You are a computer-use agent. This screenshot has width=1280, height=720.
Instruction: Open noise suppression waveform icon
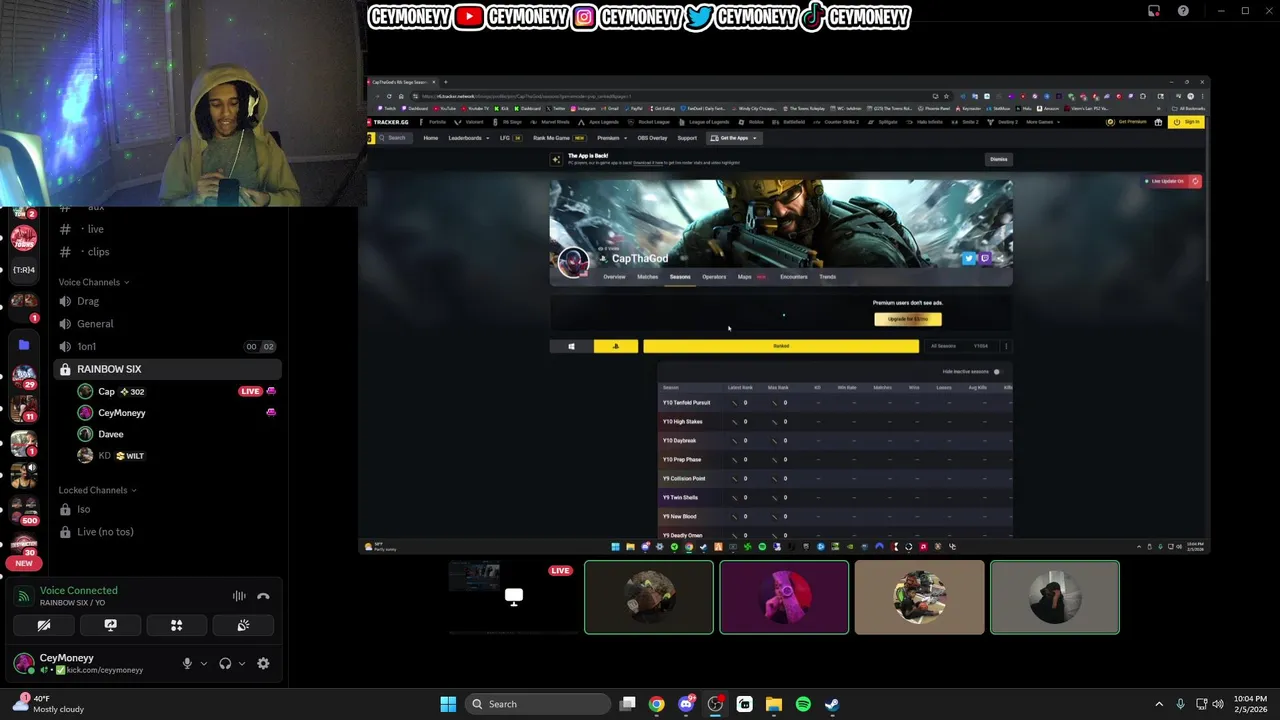pyautogui.click(x=239, y=596)
